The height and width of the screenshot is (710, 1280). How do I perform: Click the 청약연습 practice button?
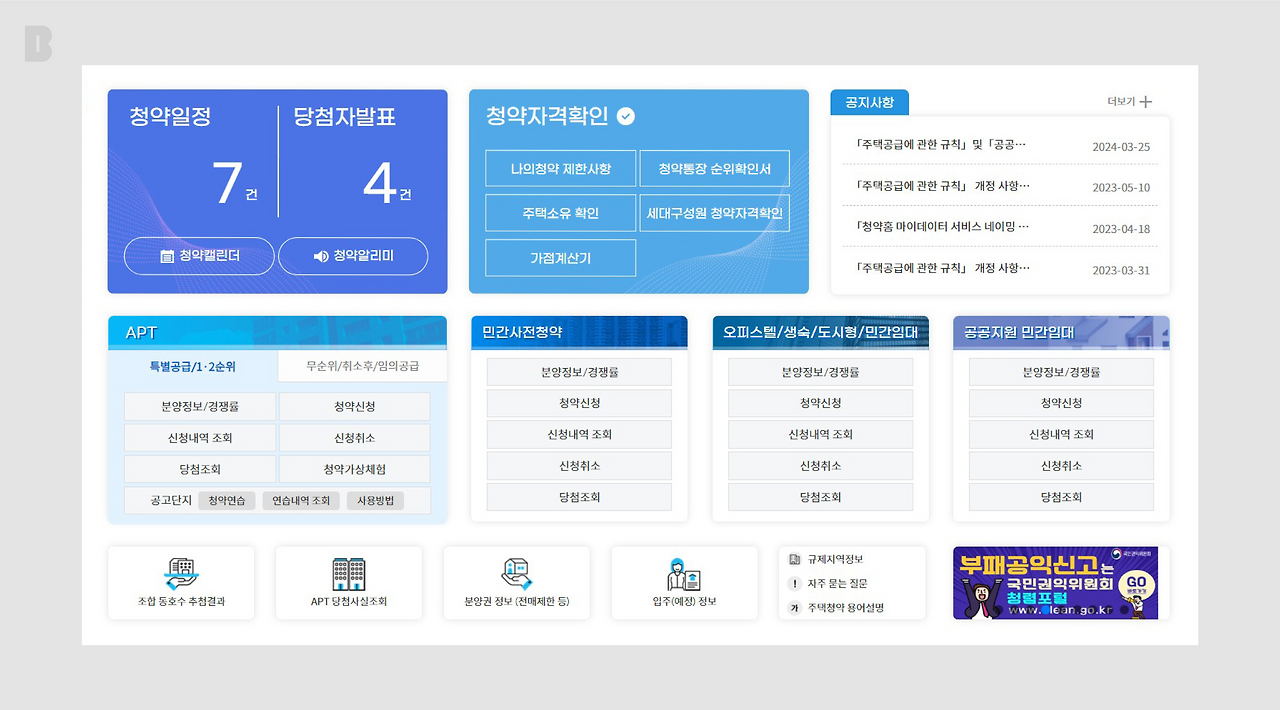pos(226,500)
